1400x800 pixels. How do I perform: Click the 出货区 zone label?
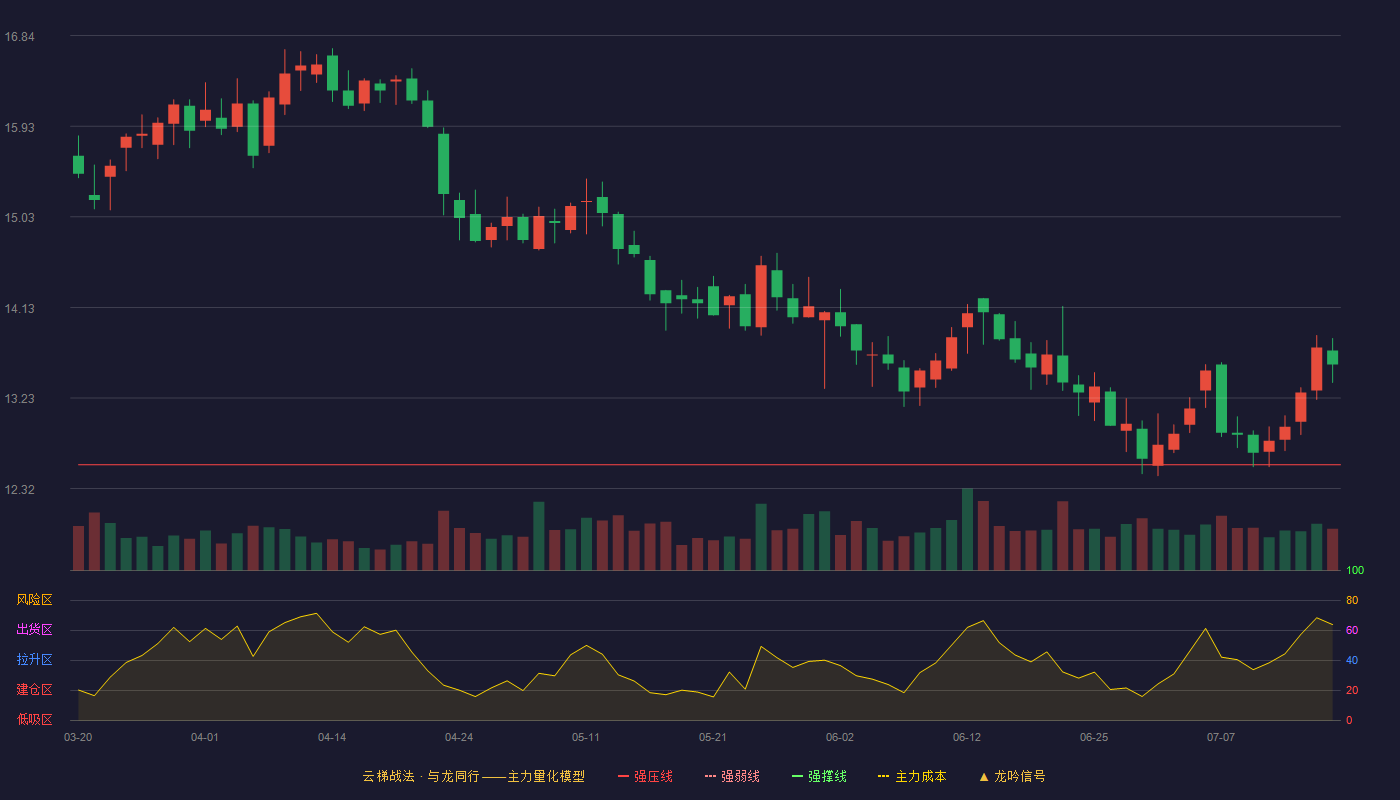point(34,630)
